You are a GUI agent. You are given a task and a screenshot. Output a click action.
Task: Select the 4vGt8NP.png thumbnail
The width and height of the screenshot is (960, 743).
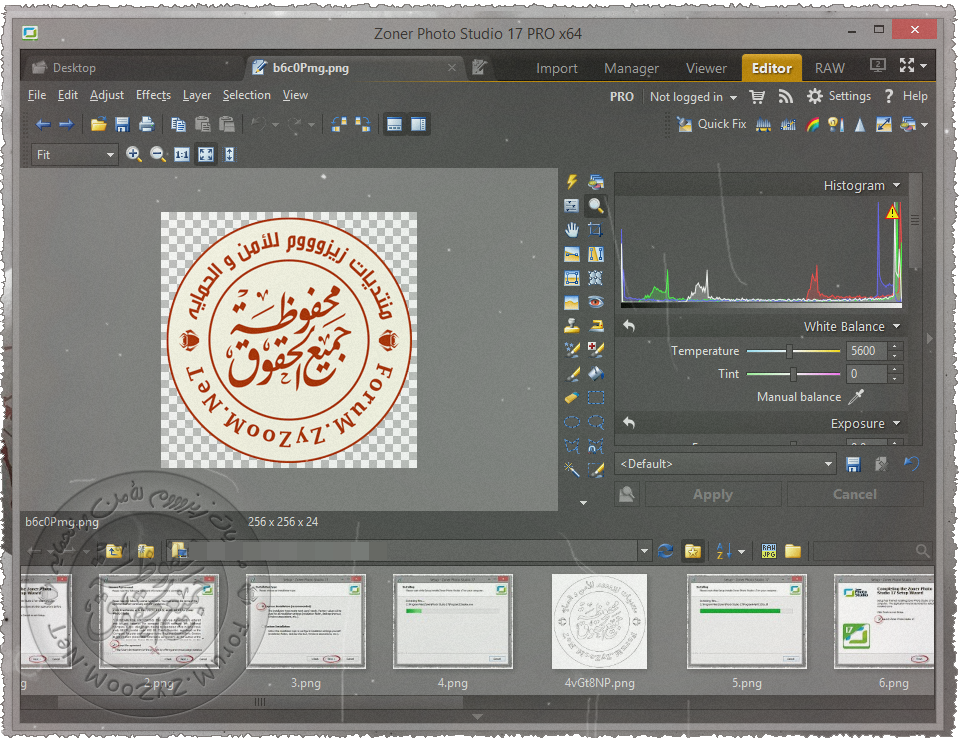599,621
